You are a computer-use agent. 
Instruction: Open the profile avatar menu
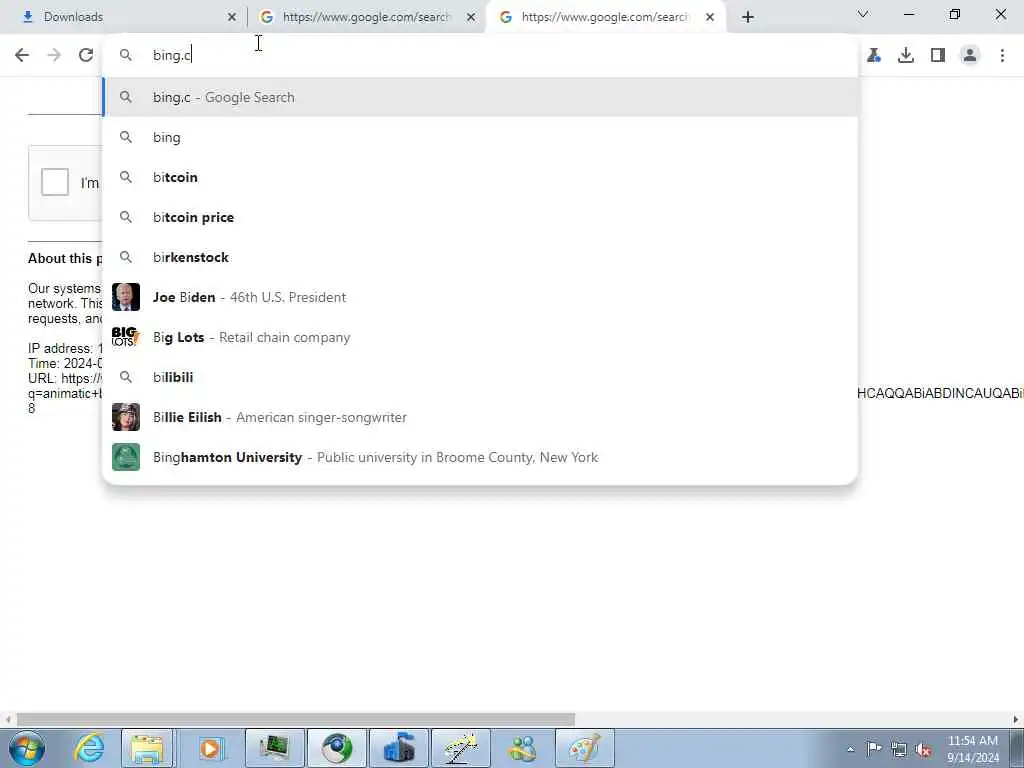970,56
